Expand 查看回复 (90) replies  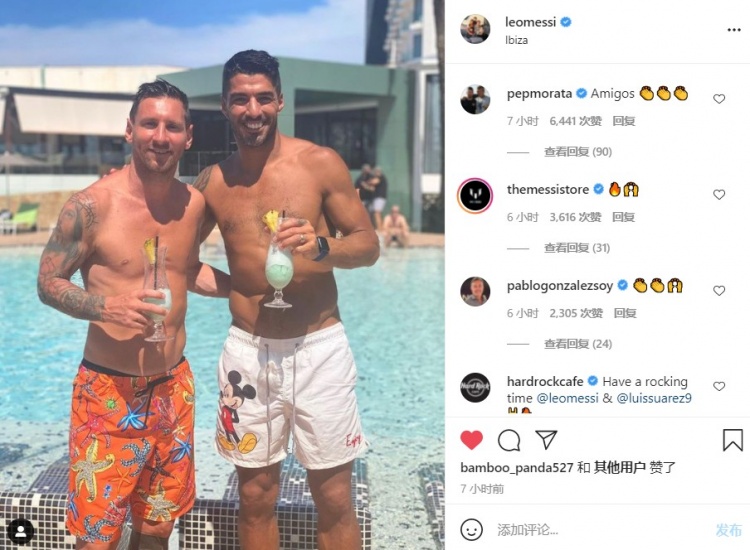click(578, 152)
